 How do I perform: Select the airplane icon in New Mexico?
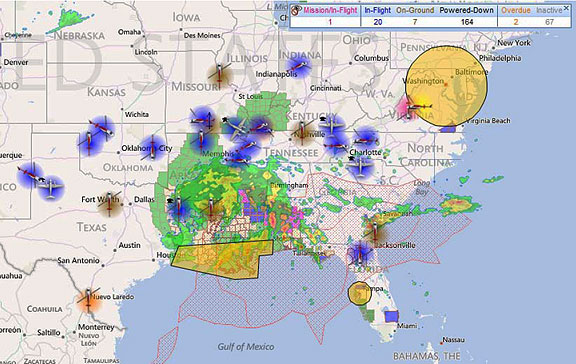click(51, 187)
